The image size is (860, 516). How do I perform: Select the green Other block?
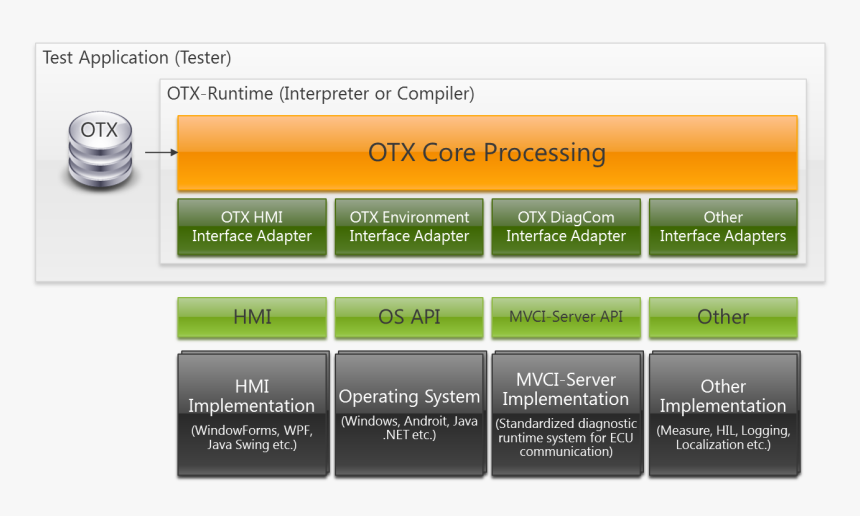tap(723, 317)
